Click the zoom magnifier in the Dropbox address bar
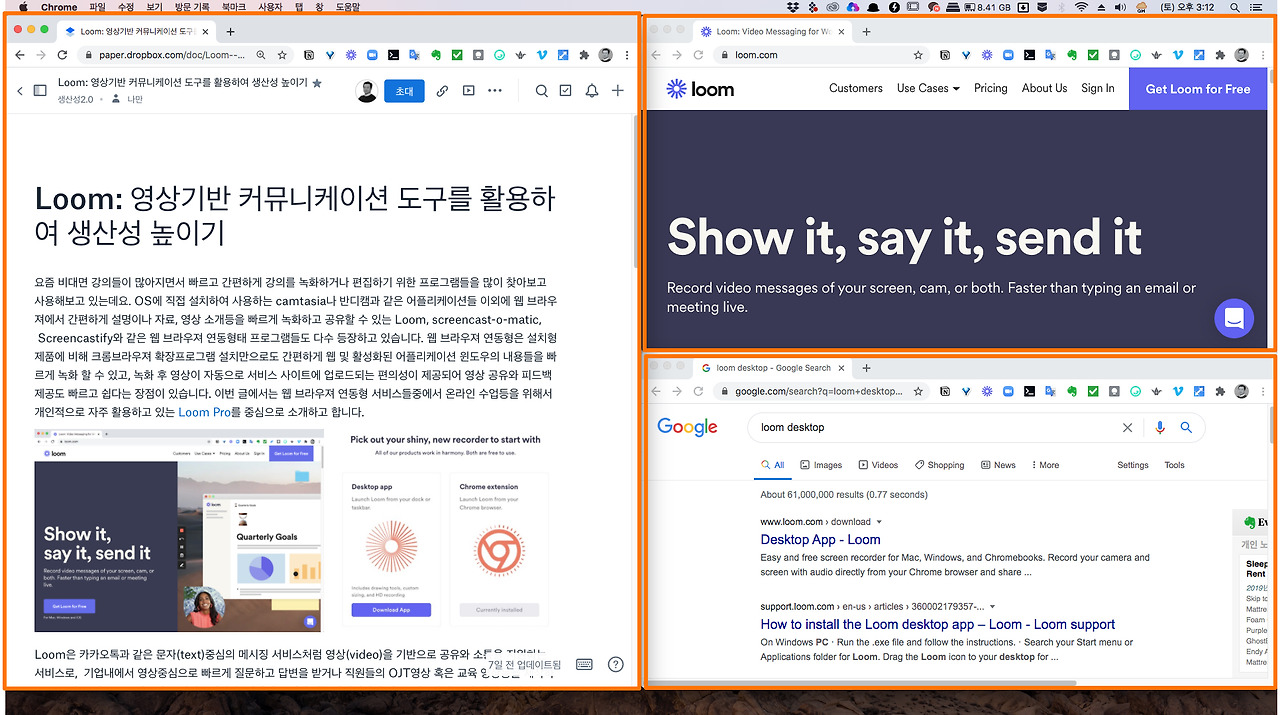The image size is (1280, 715). (x=261, y=55)
